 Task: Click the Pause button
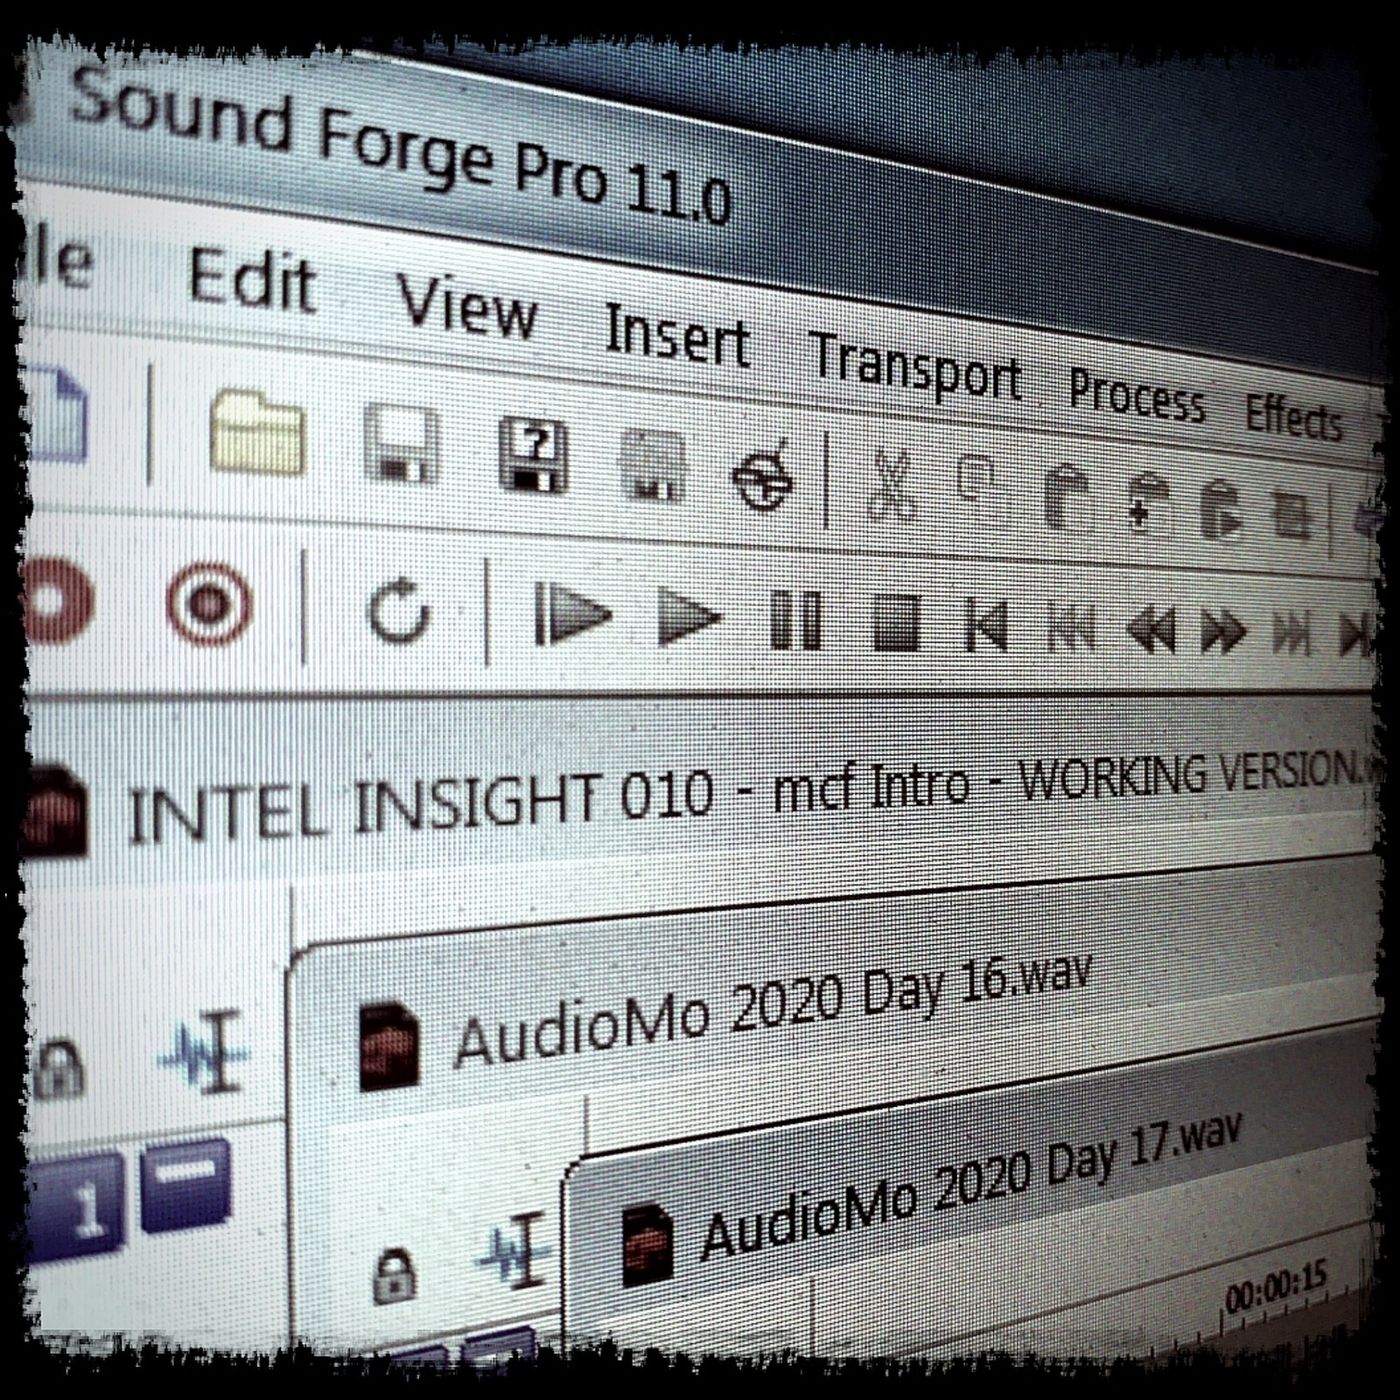point(796,621)
